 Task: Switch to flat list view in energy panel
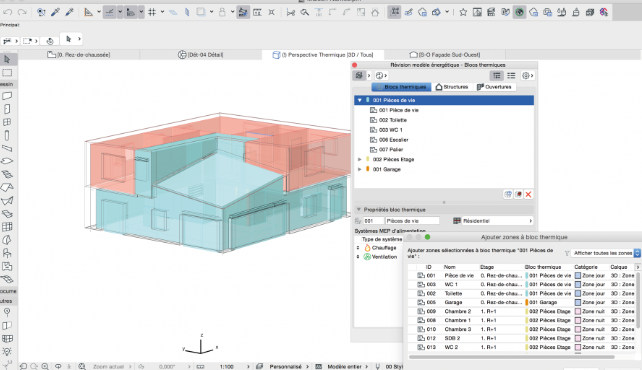pyautogui.click(x=511, y=75)
